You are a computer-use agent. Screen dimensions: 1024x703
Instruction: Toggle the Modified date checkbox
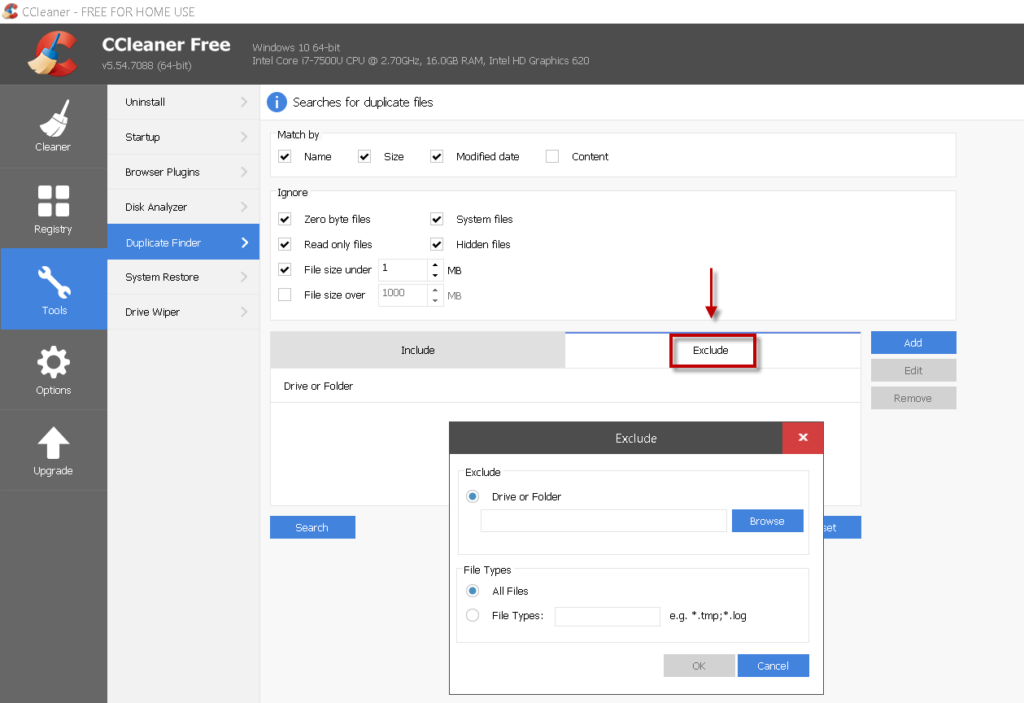[x=437, y=157]
